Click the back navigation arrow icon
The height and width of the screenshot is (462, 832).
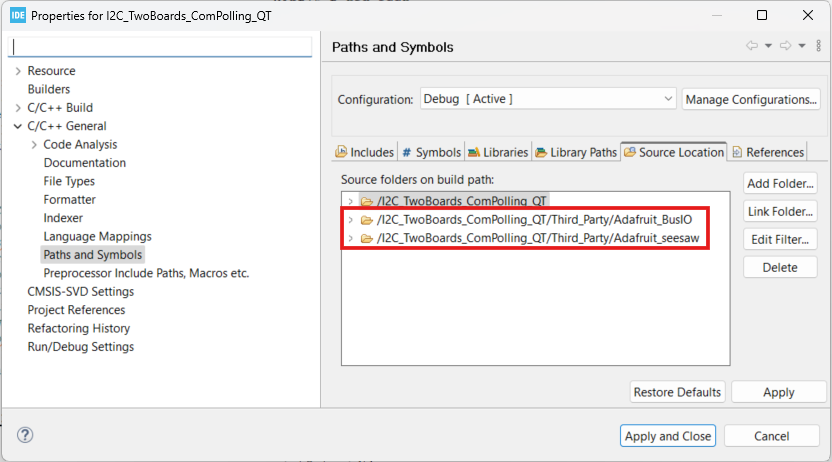click(x=752, y=47)
